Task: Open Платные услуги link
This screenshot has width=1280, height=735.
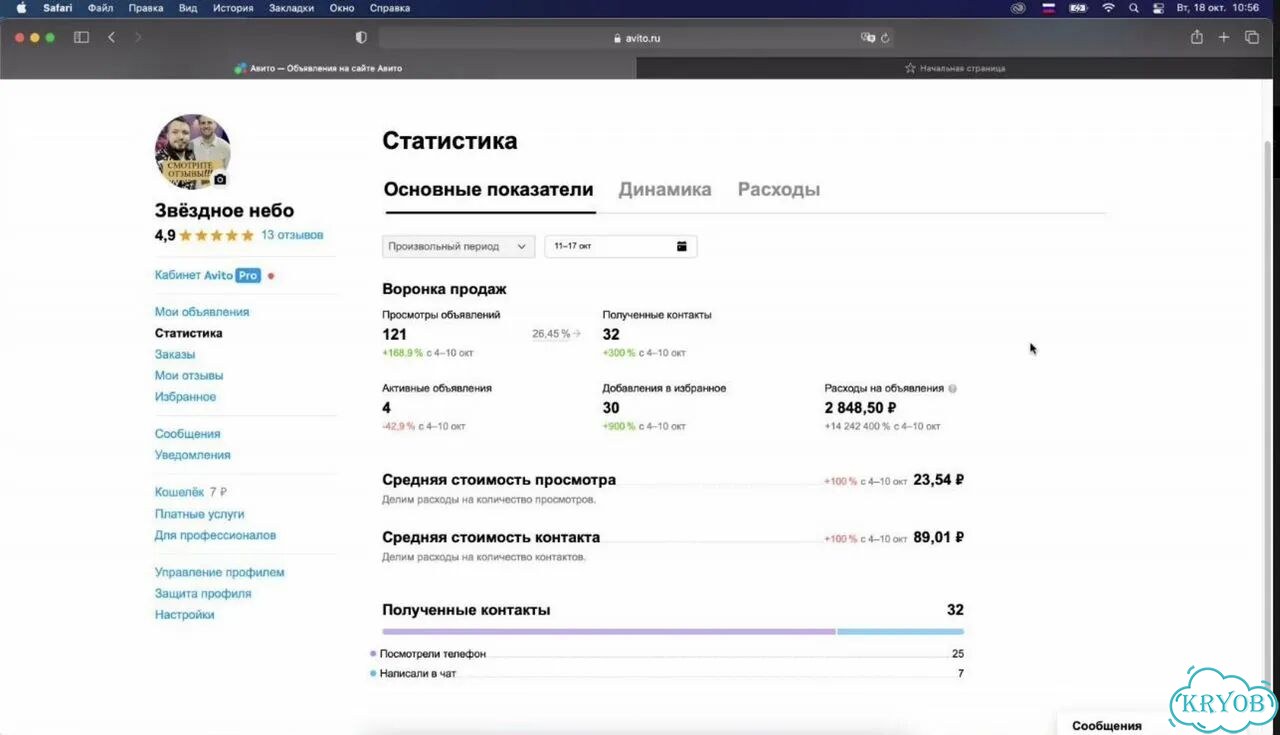Action: (x=200, y=514)
